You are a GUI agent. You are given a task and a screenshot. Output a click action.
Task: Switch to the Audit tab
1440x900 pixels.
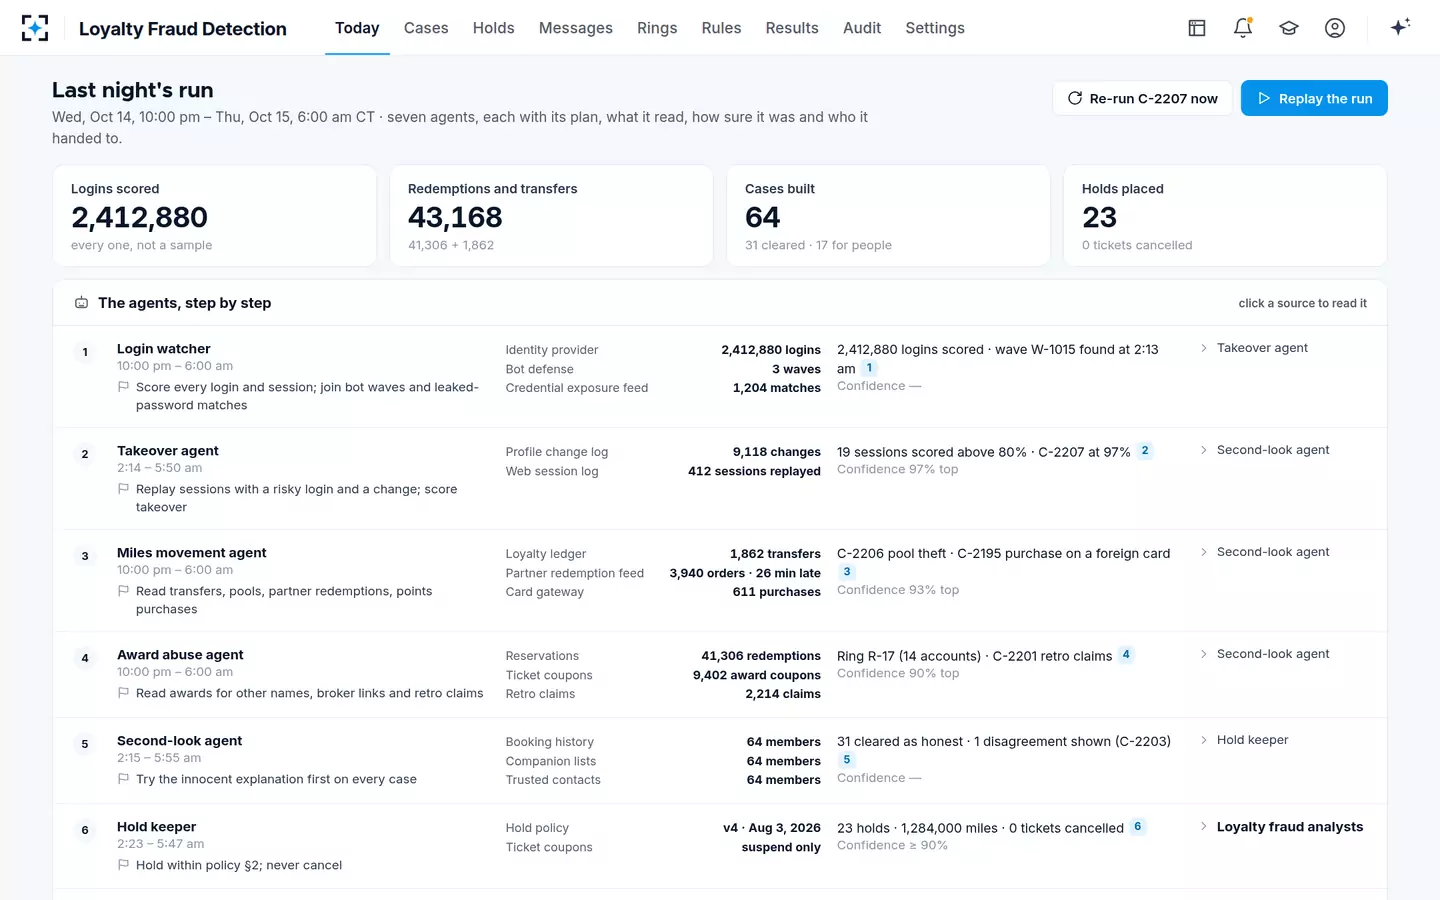click(862, 28)
